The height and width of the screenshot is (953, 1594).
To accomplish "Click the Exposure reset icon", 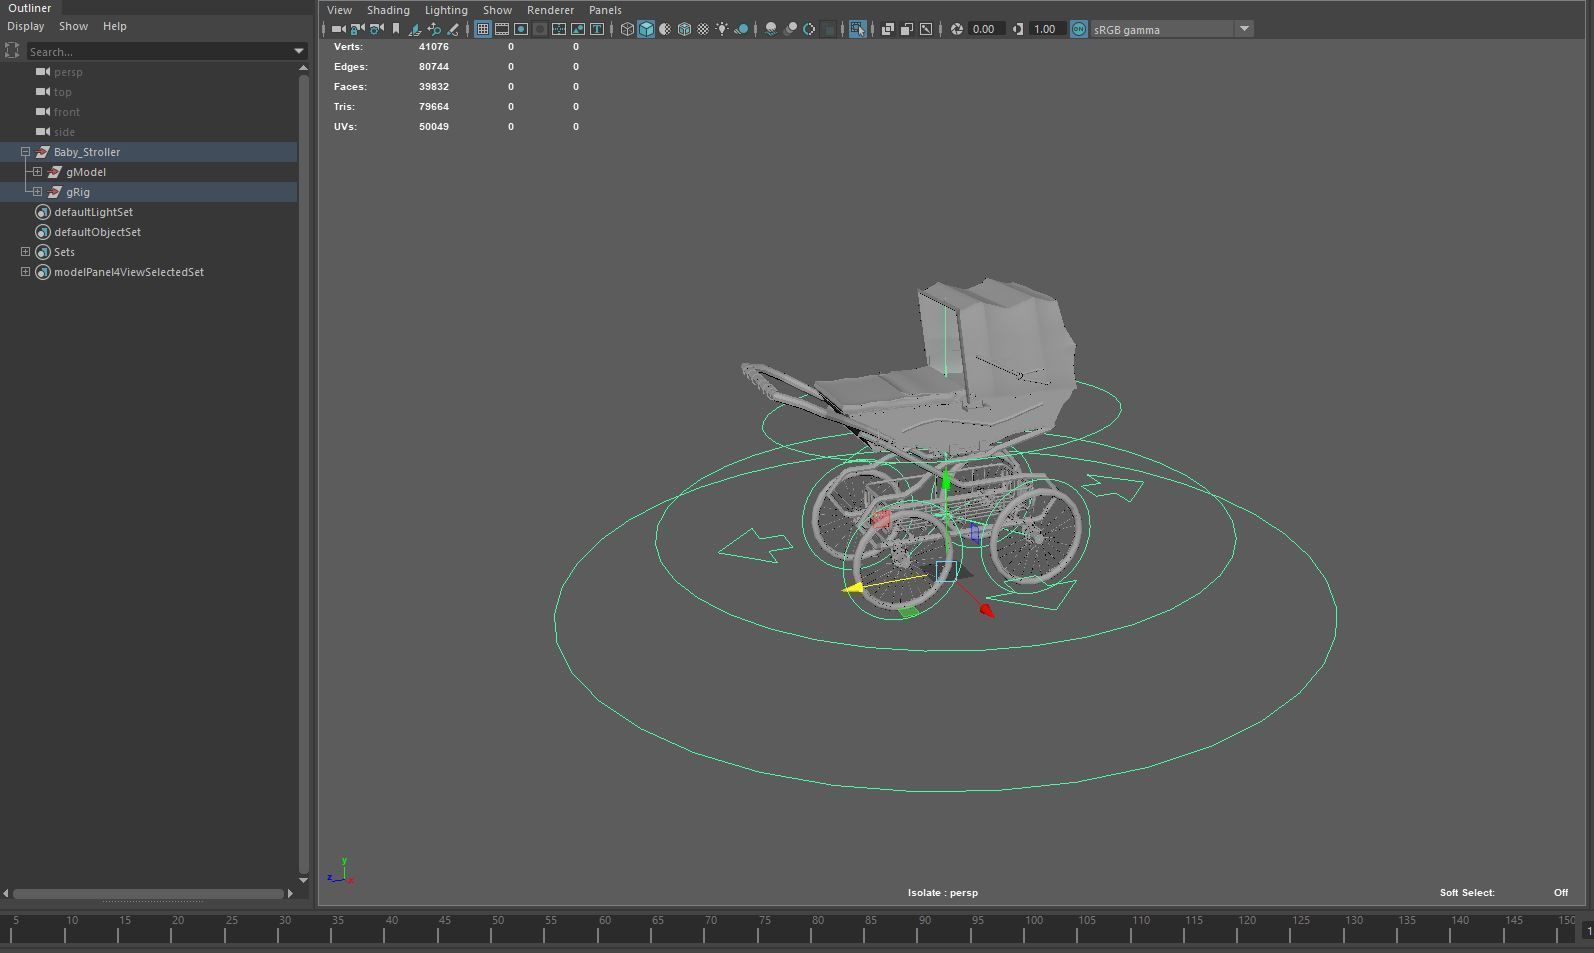I will tap(957, 29).
